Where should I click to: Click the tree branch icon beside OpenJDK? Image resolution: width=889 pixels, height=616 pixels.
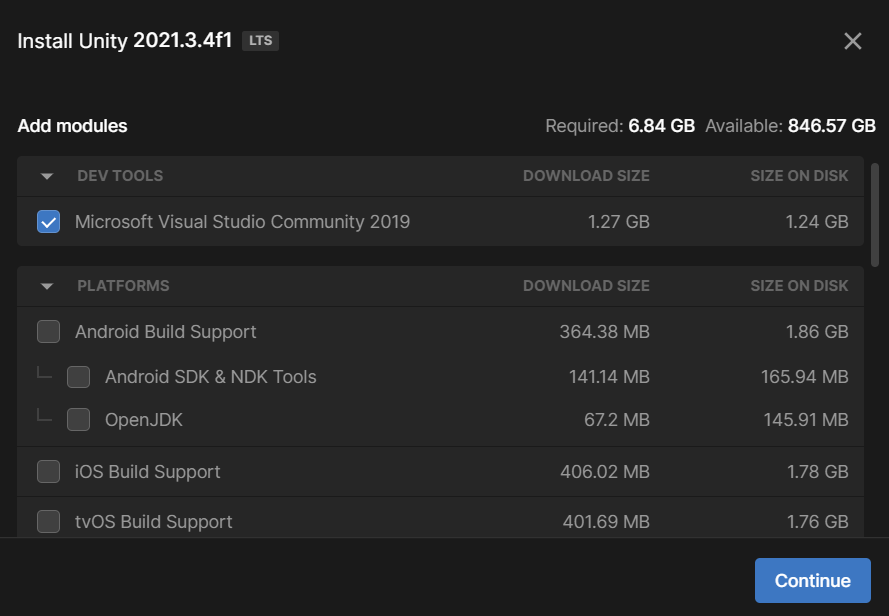44,416
